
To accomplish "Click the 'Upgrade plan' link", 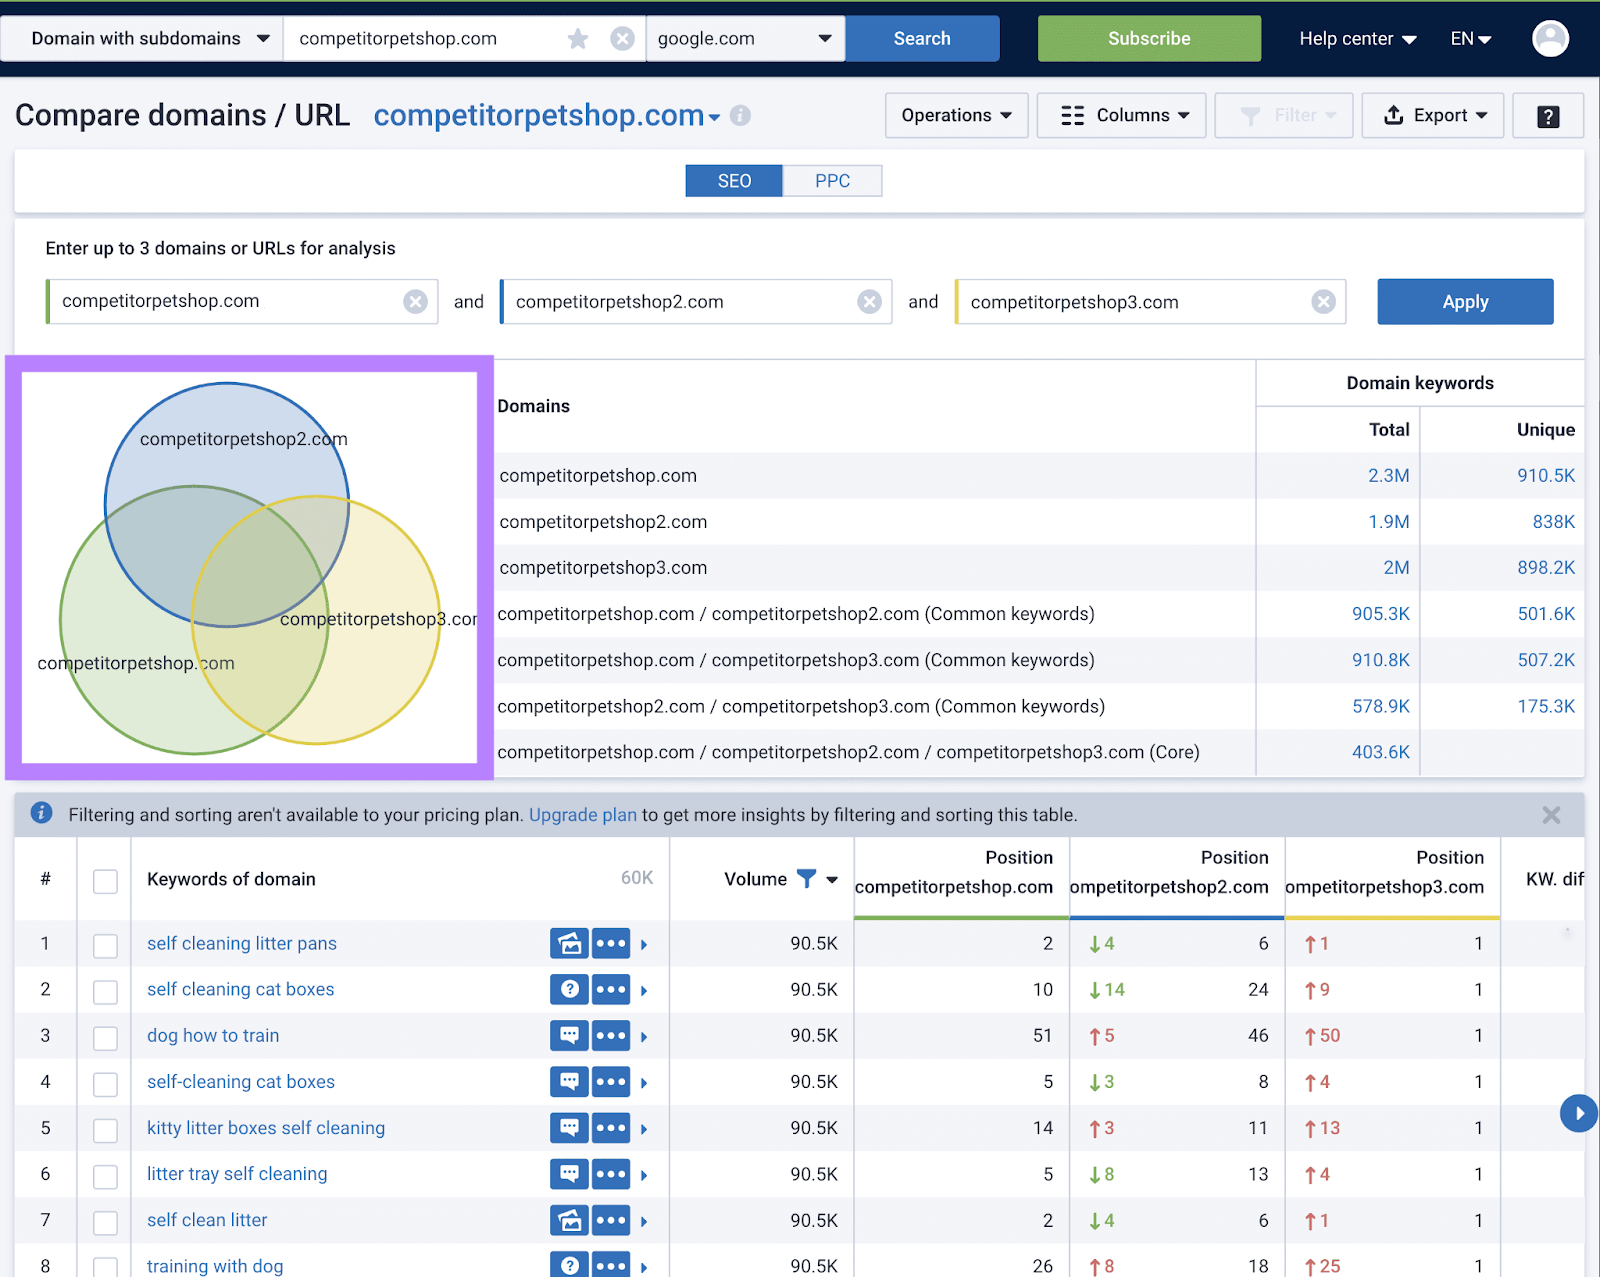I will (583, 815).
